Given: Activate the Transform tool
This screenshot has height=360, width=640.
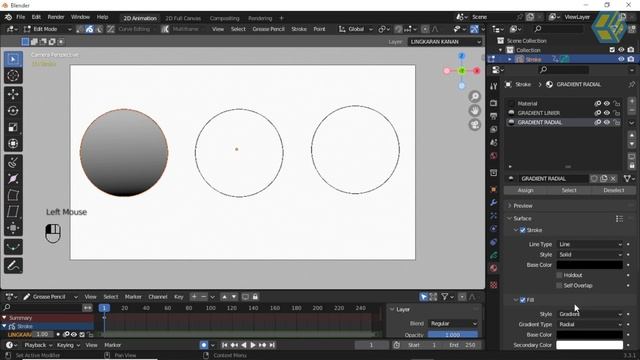Looking at the screenshot, I should coord(13,143).
